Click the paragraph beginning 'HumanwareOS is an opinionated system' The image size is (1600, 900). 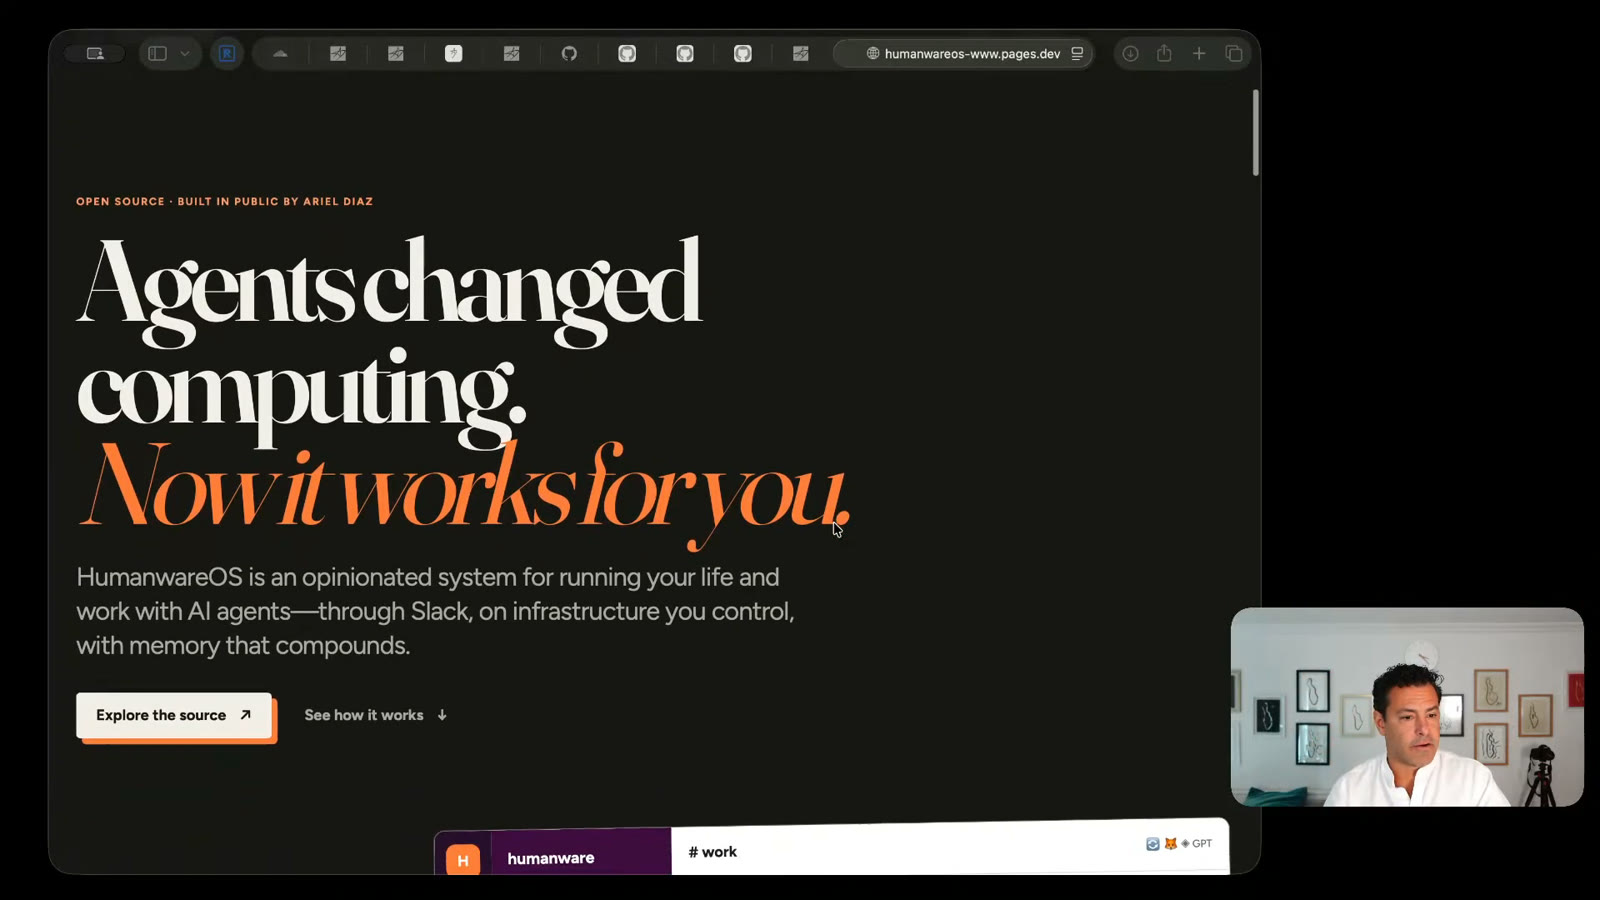436,611
